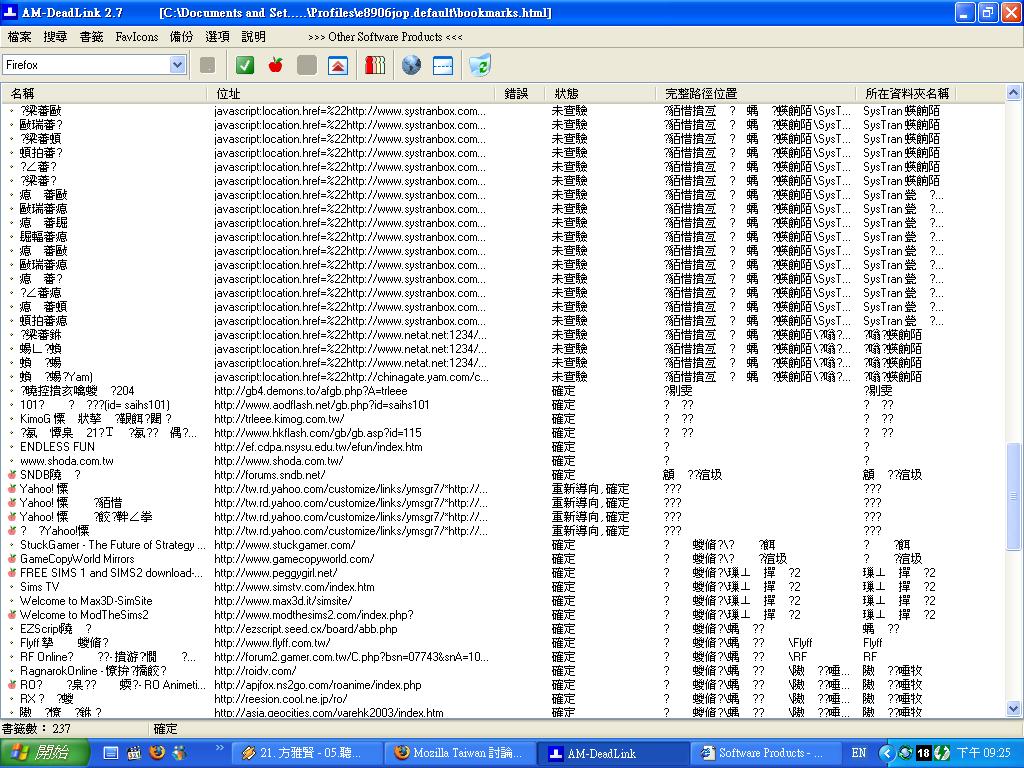Click the large grey square toolbar icon
This screenshot has height=768, width=1024.
click(307, 65)
